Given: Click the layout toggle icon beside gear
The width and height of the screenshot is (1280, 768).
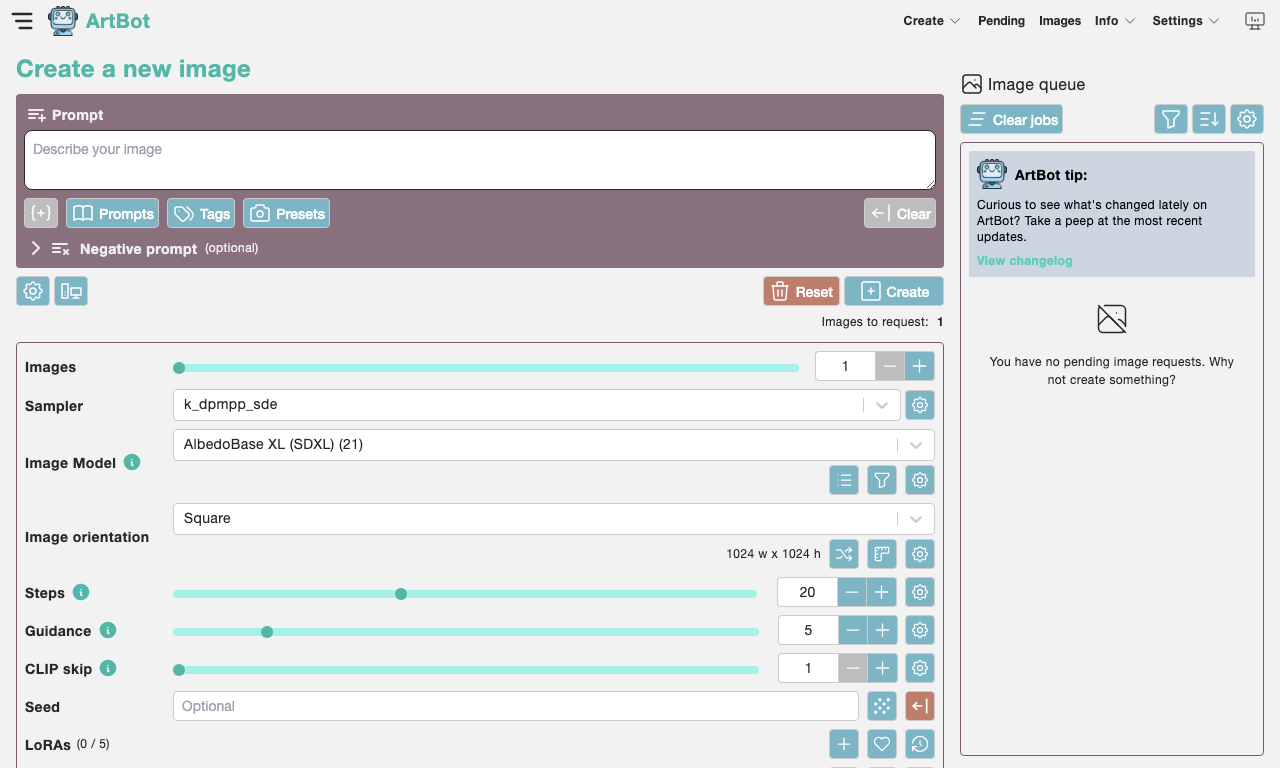Looking at the screenshot, I should (x=71, y=291).
